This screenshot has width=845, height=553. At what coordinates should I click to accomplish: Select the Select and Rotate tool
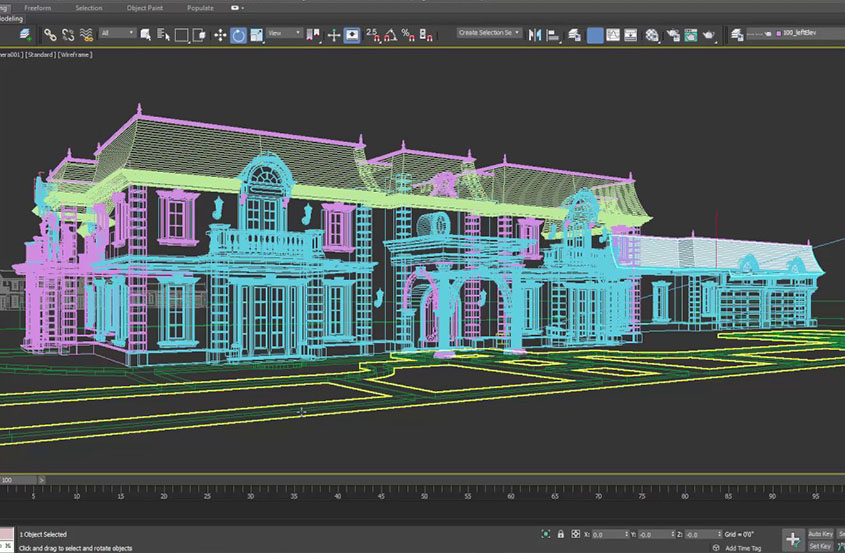point(238,36)
